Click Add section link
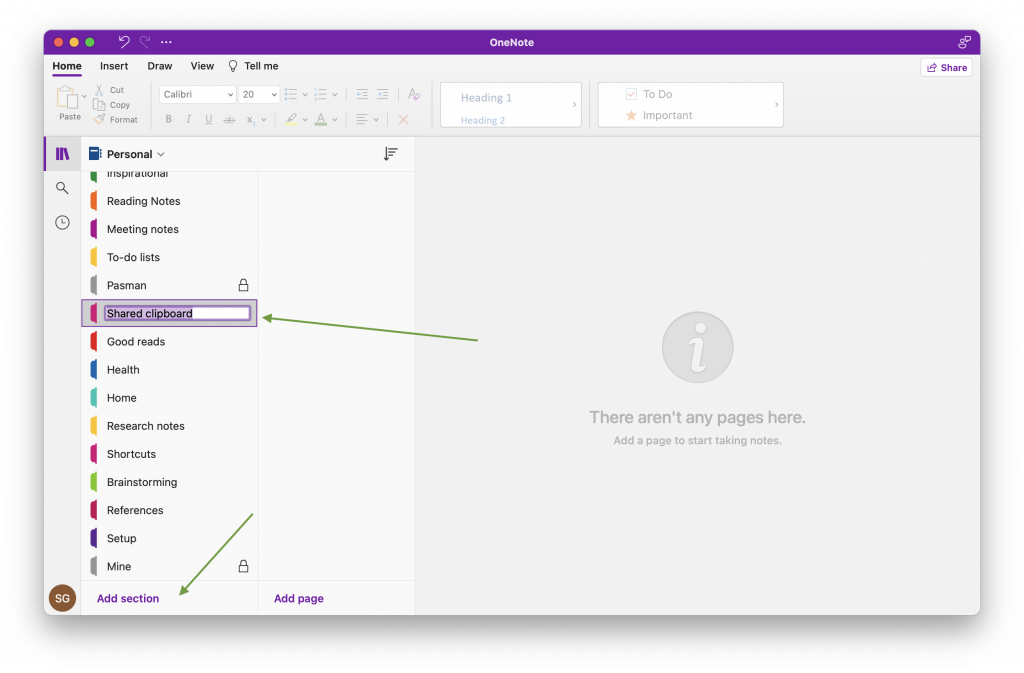The image size is (1024, 673). pyautogui.click(x=128, y=599)
